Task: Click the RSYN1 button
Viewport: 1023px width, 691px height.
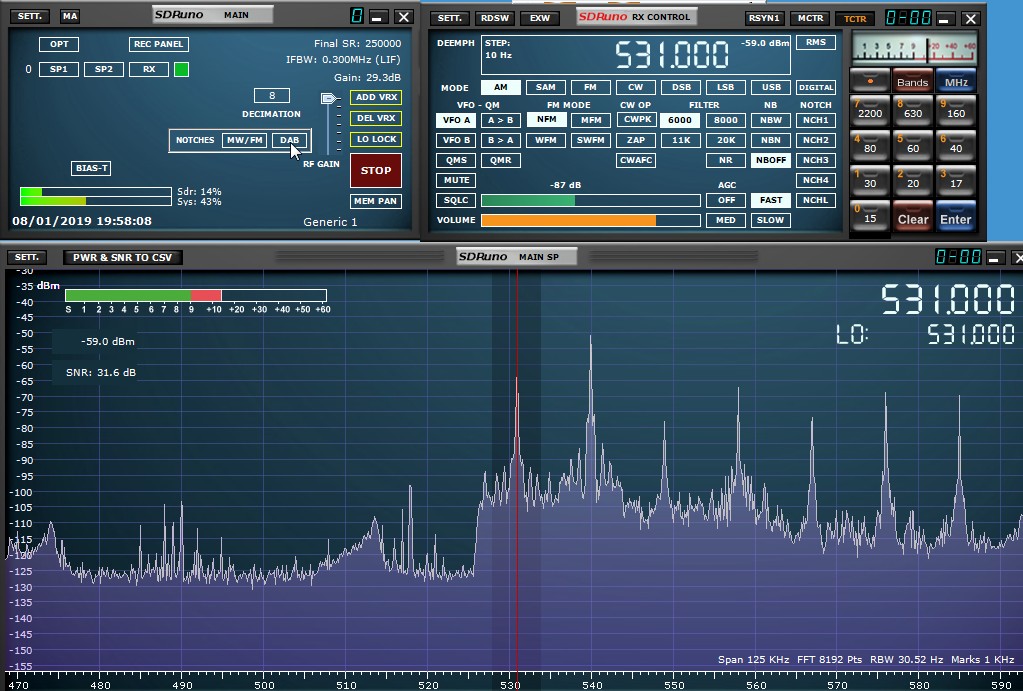Action: [x=765, y=18]
